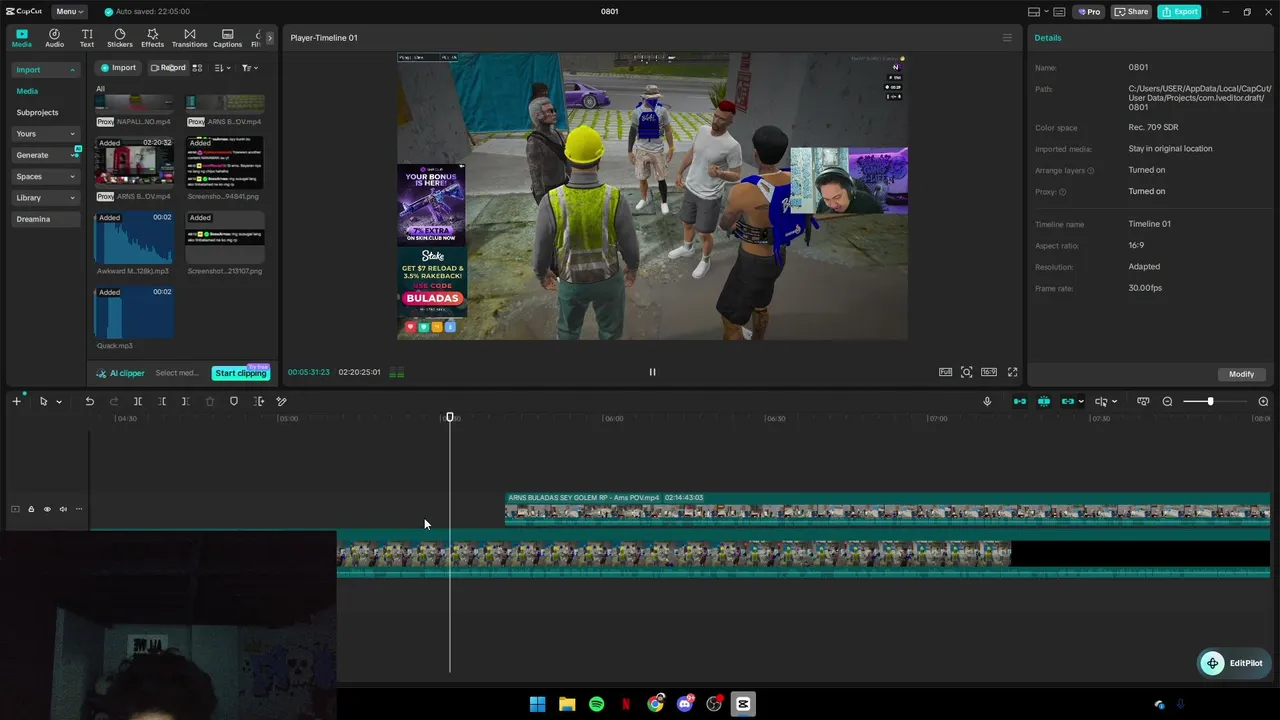Image resolution: width=1280 pixels, height=720 pixels.
Task: Select Subprojects in the sidebar
Action: coord(37,113)
